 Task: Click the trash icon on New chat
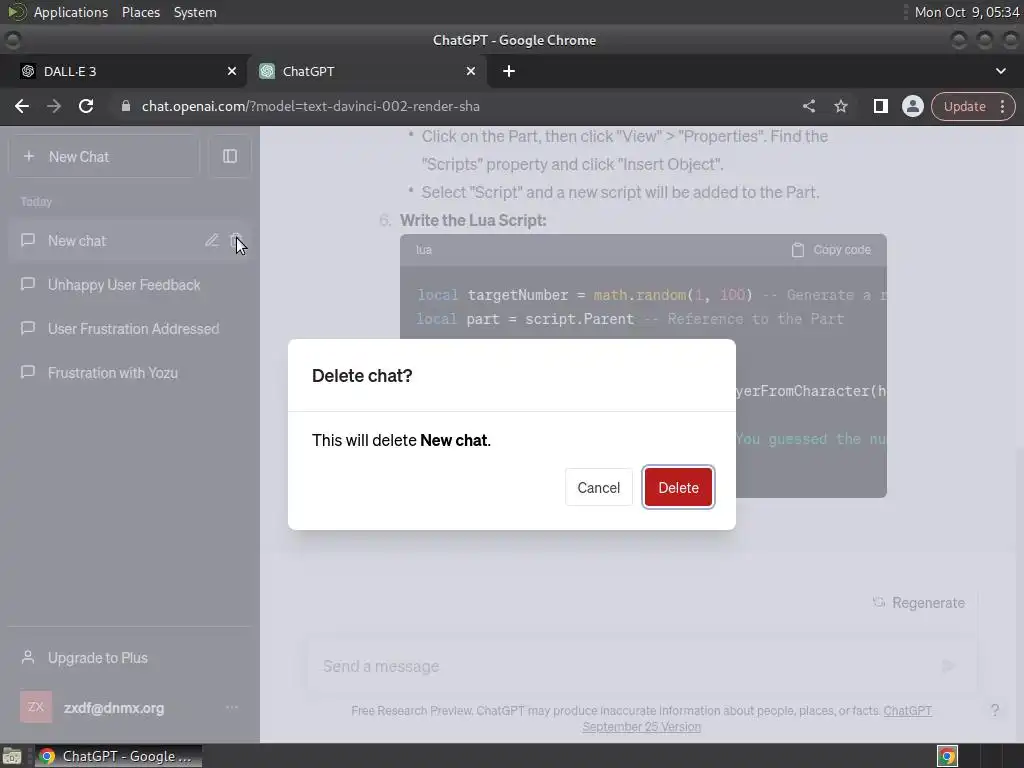pos(236,240)
